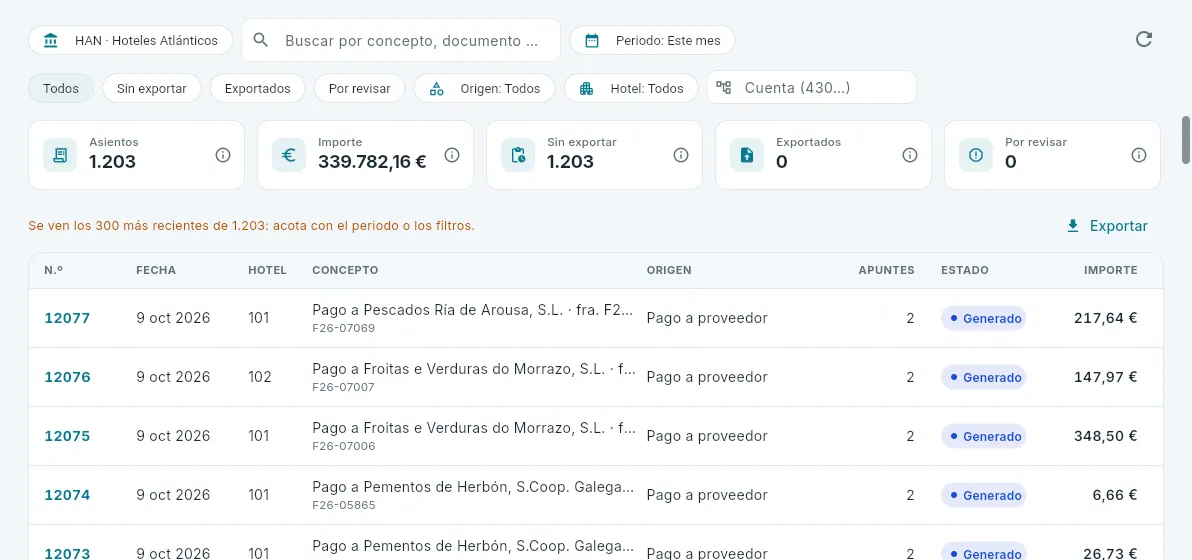
Task: Click the N.º column header
Action: tap(53, 270)
